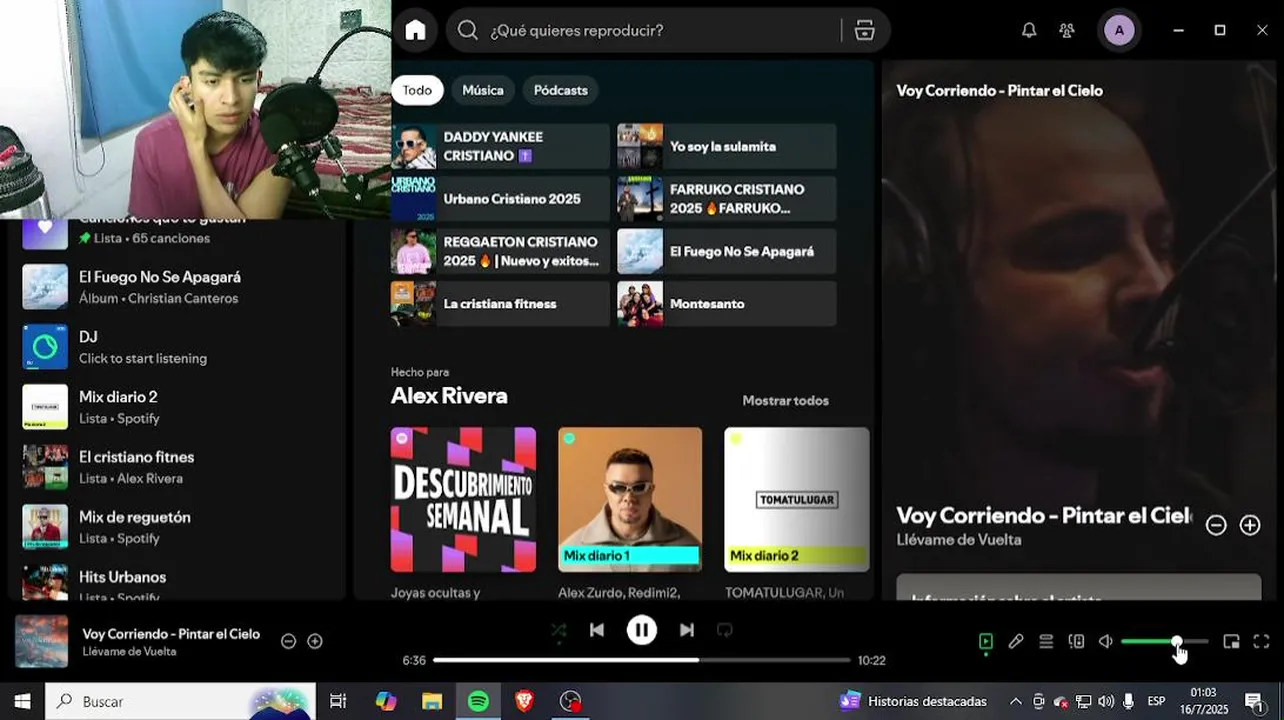Select the Pódcasts filter chip
Screen dimensions: 1284x720
[x=560, y=90]
